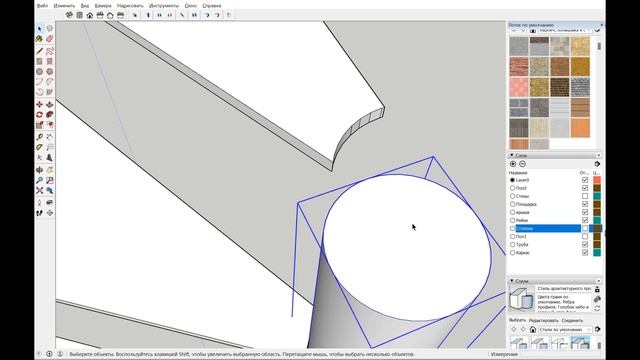The image size is (640, 360).
Task: Activate the Polygon tool
Action: click(49, 71)
